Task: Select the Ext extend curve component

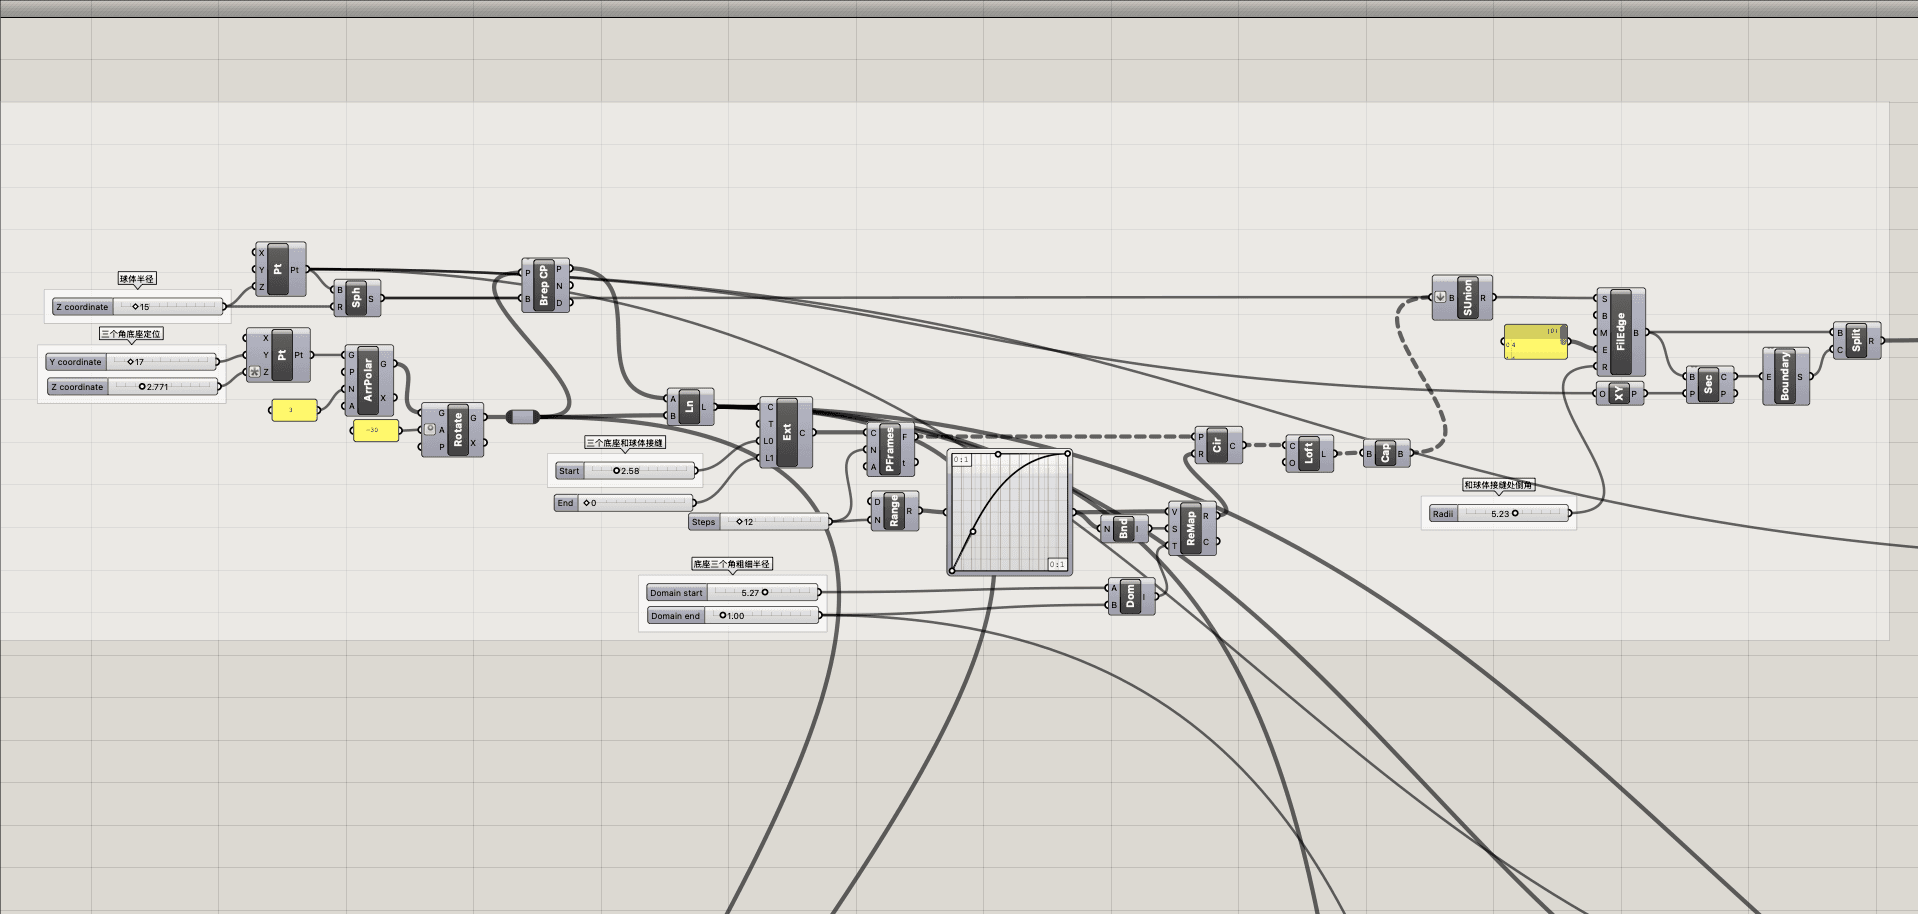Action: [786, 432]
